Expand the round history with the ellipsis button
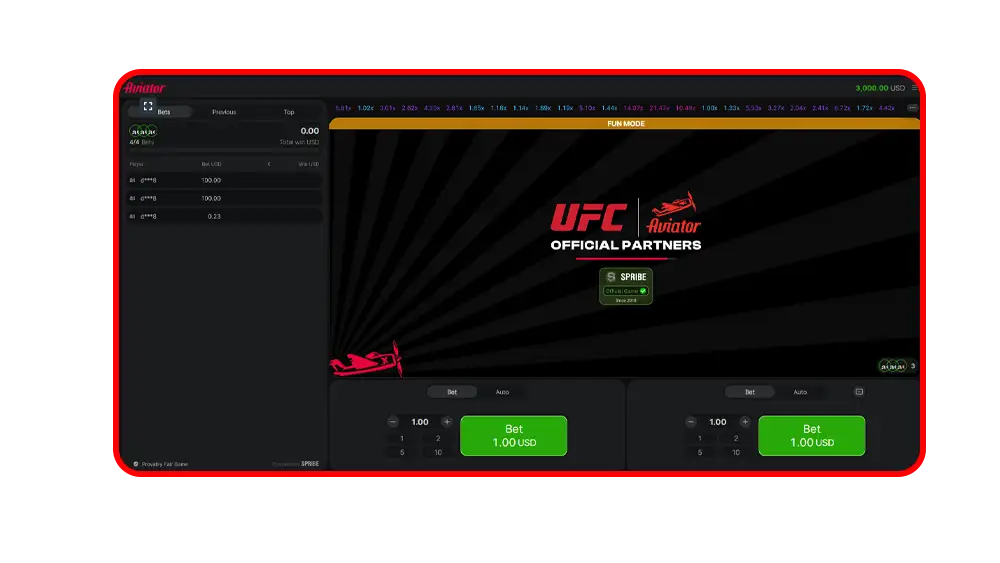The height and width of the screenshot is (563, 1000). click(x=912, y=108)
